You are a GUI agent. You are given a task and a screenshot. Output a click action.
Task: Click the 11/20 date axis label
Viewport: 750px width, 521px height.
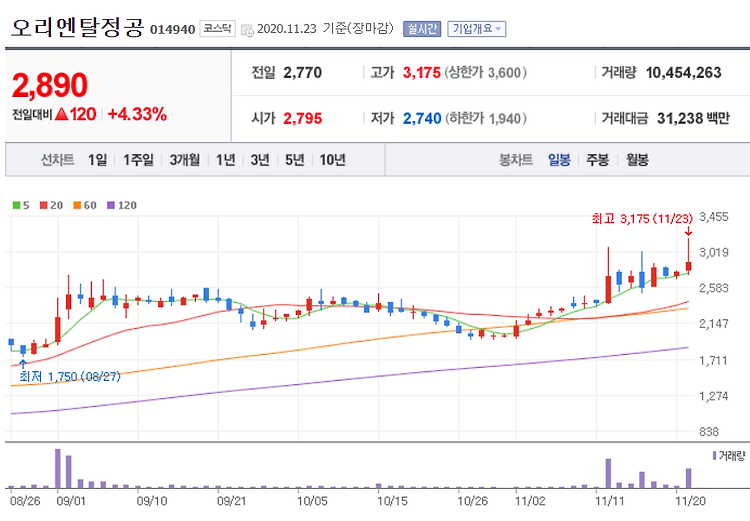690,501
